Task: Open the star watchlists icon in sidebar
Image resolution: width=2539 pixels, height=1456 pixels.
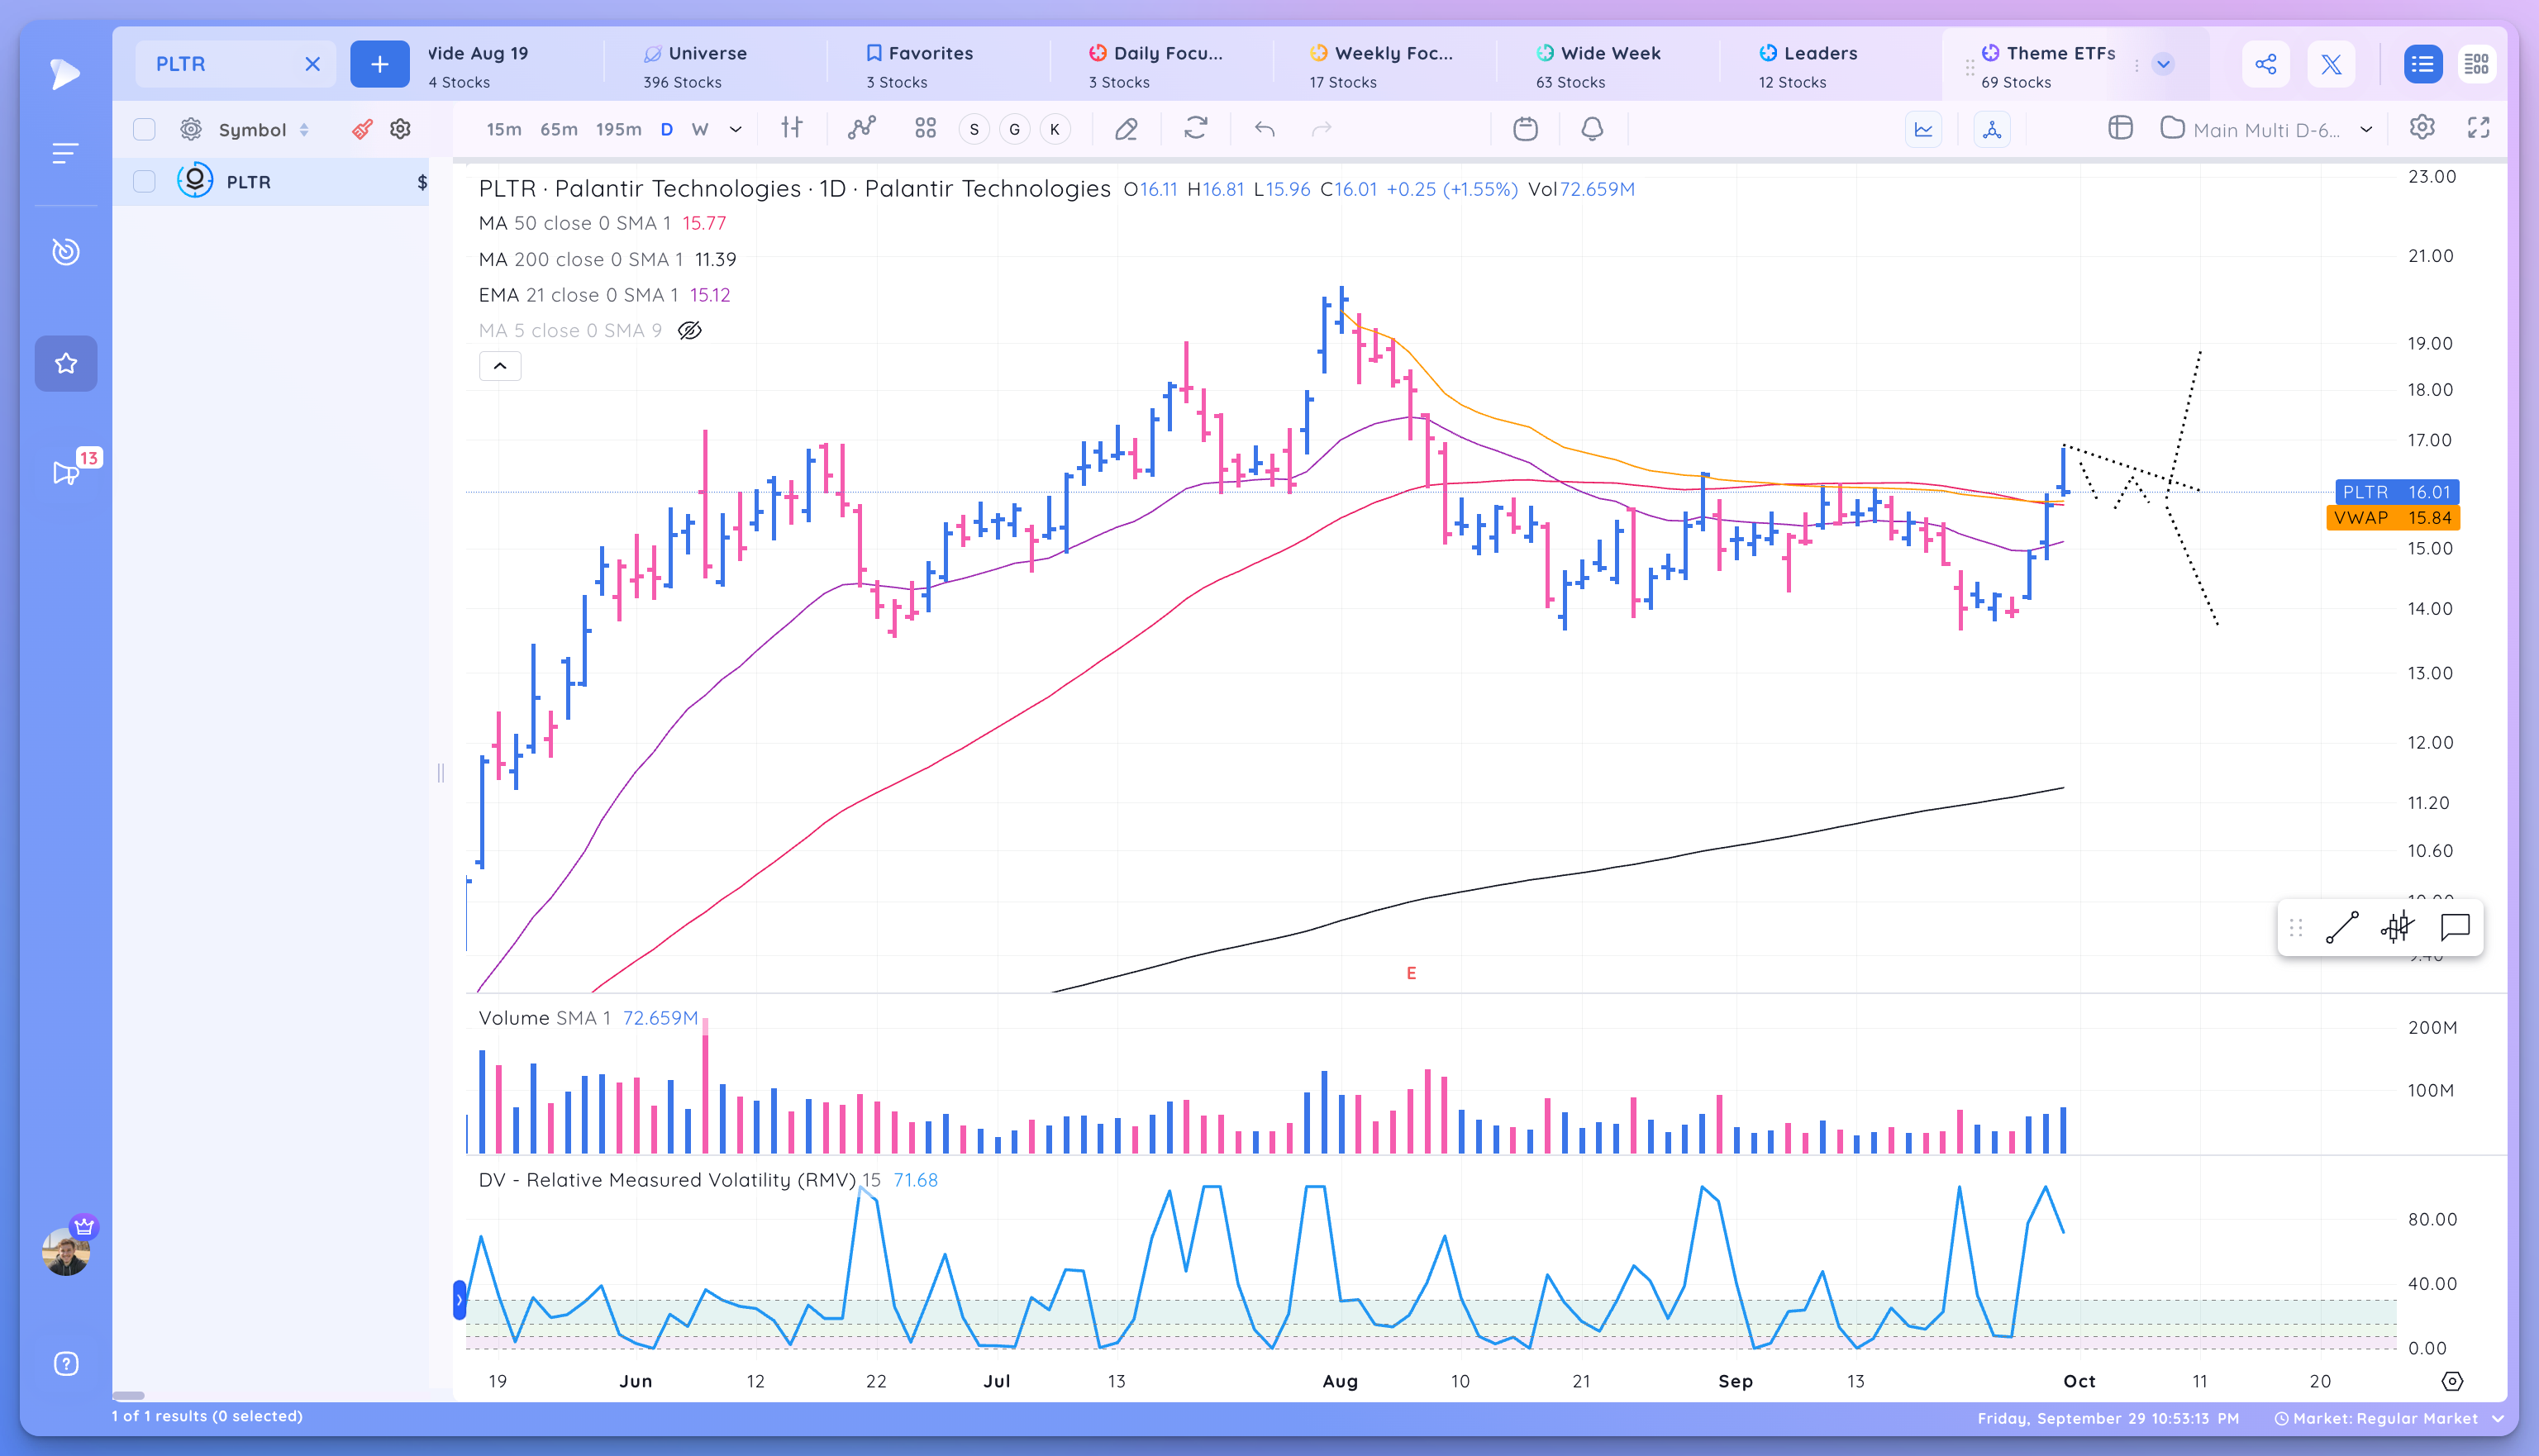Action: [x=66, y=363]
